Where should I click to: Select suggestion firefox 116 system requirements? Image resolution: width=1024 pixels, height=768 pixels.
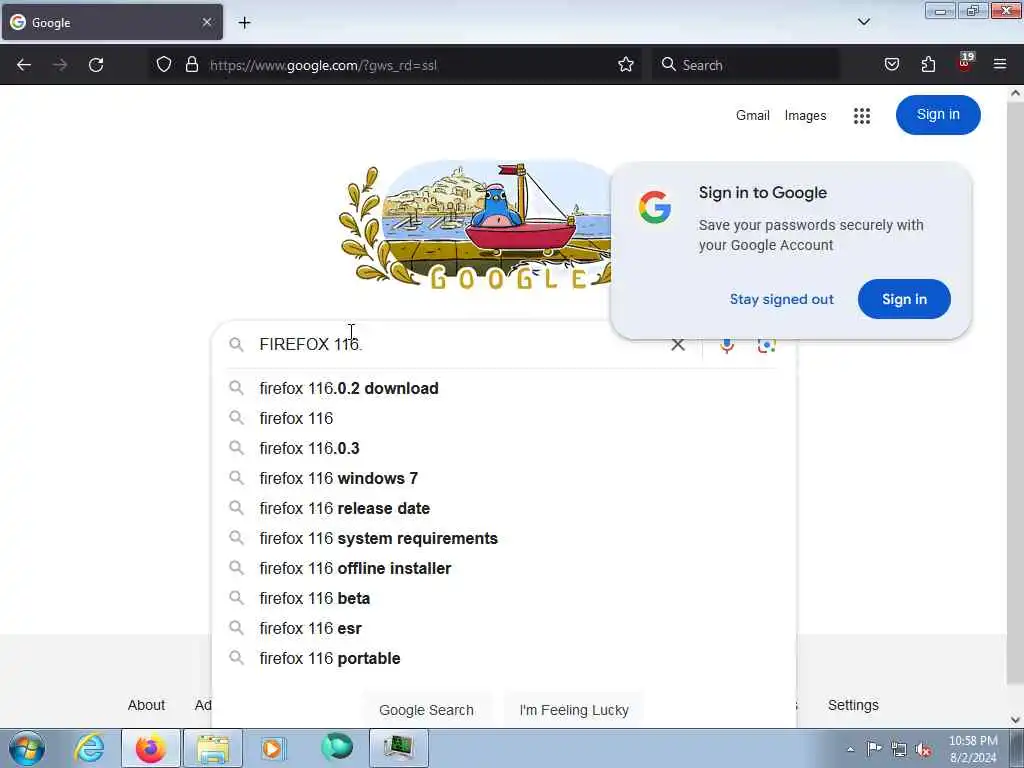[x=504, y=539]
